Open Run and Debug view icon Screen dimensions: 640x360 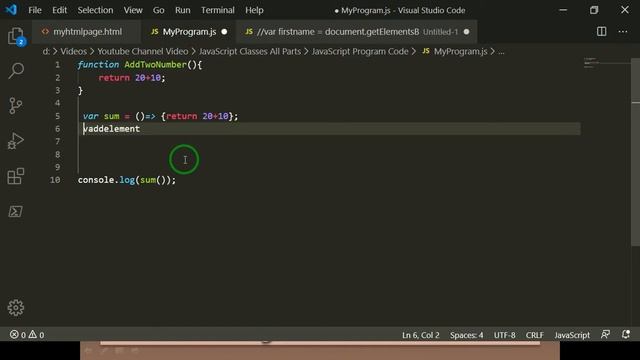tap(16, 141)
